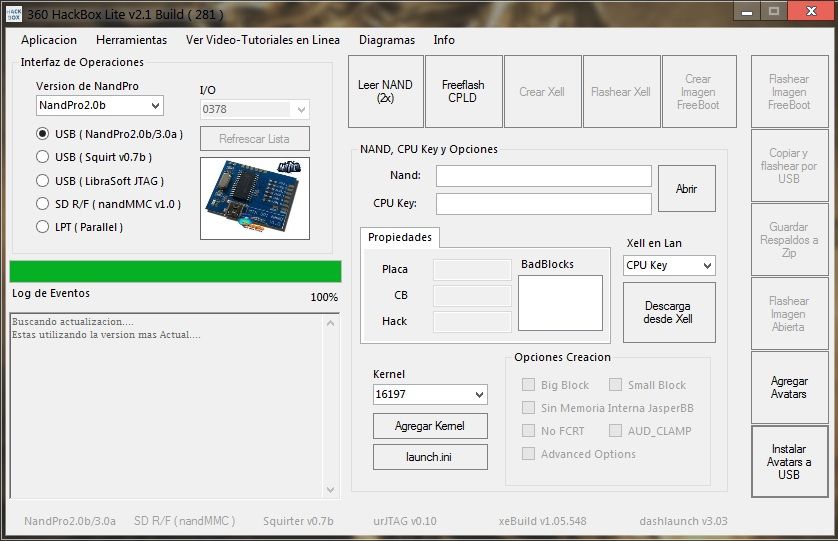Open the Diagramas menu
This screenshot has width=838, height=541.
pyautogui.click(x=387, y=40)
